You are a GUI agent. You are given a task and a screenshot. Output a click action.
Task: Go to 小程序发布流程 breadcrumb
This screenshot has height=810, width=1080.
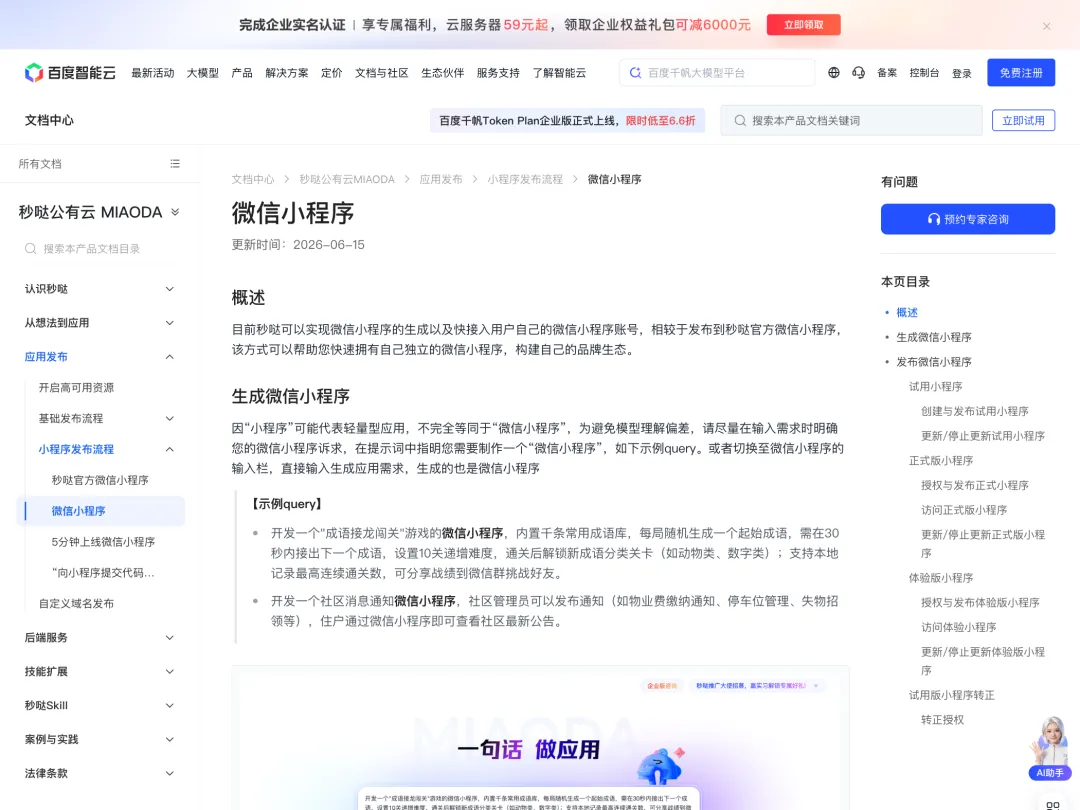525,179
